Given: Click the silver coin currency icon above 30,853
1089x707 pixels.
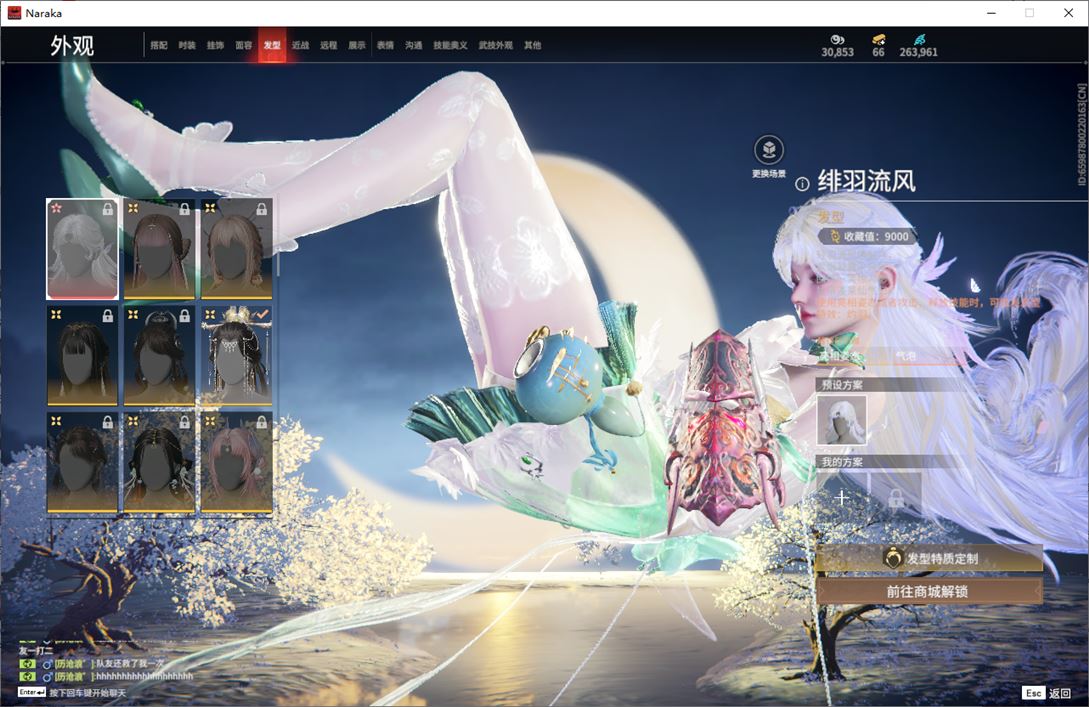Looking at the screenshot, I should coord(837,40).
